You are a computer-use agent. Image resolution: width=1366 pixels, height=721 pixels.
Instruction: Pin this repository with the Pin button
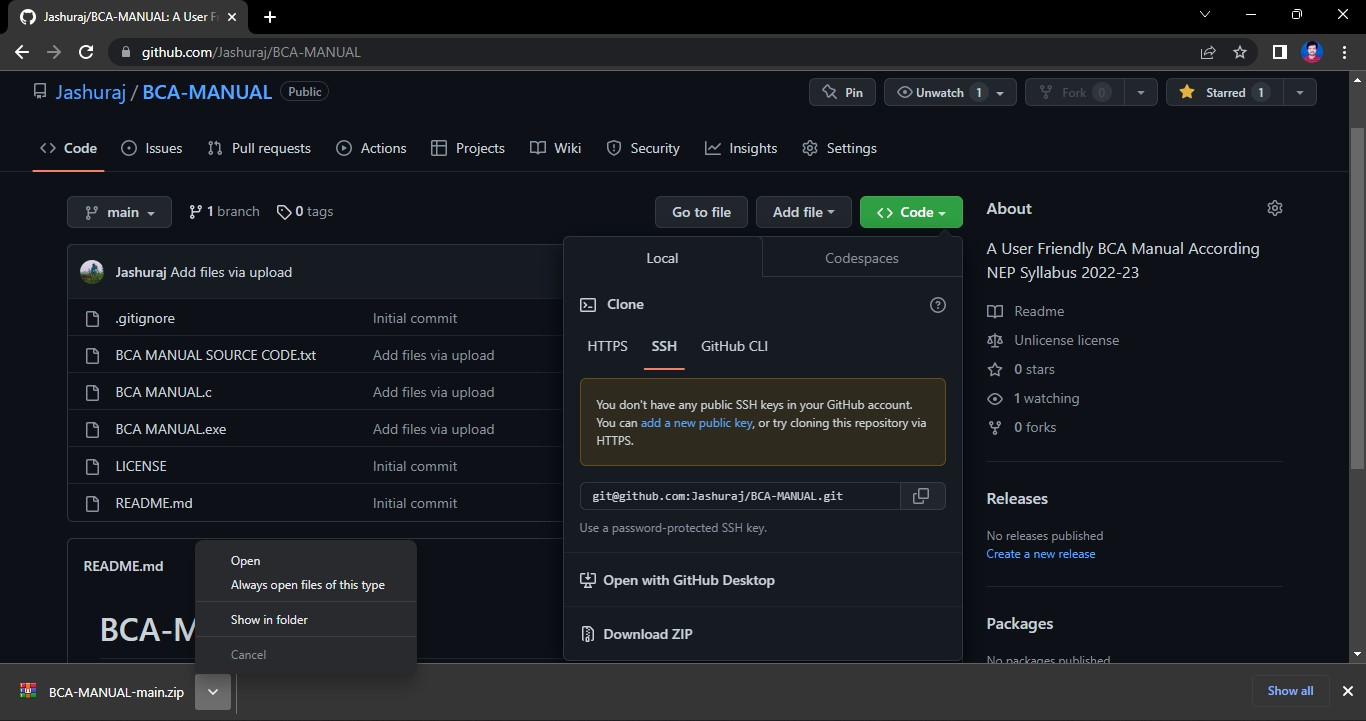tap(842, 92)
